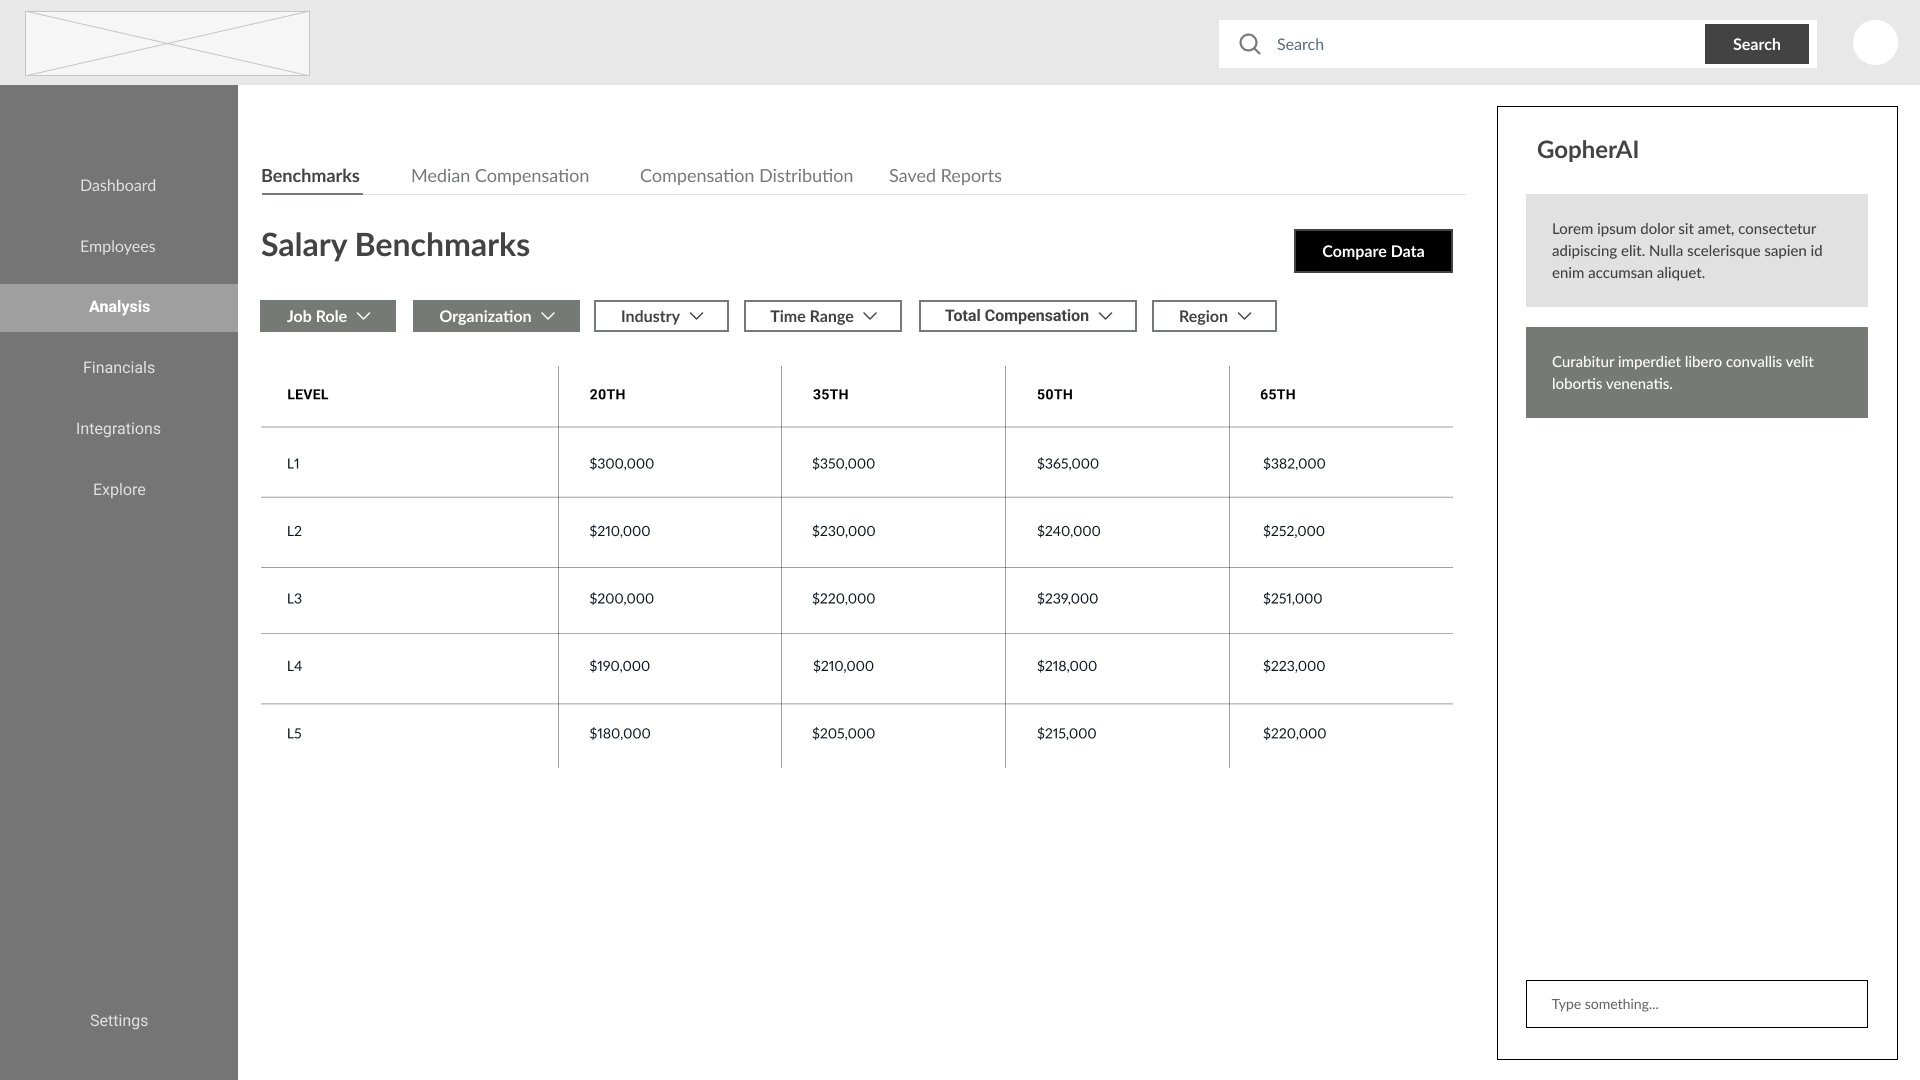The width and height of the screenshot is (1920, 1080).
Task: Expand the Organization filter dropdown
Action: tap(496, 316)
